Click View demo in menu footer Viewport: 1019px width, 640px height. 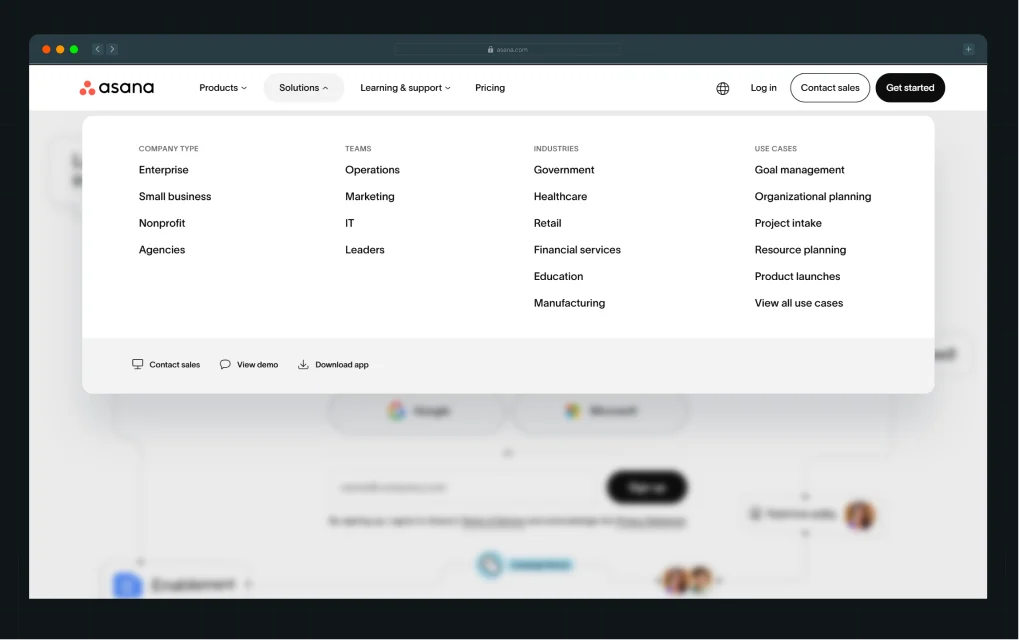(x=249, y=365)
